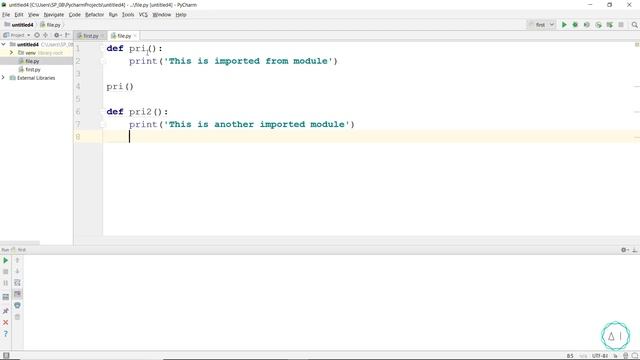Image resolution: width=640 pixels, height=360 pixels.
Task: Go up the stack trace arrow
Action: click(x=17, y=260)
